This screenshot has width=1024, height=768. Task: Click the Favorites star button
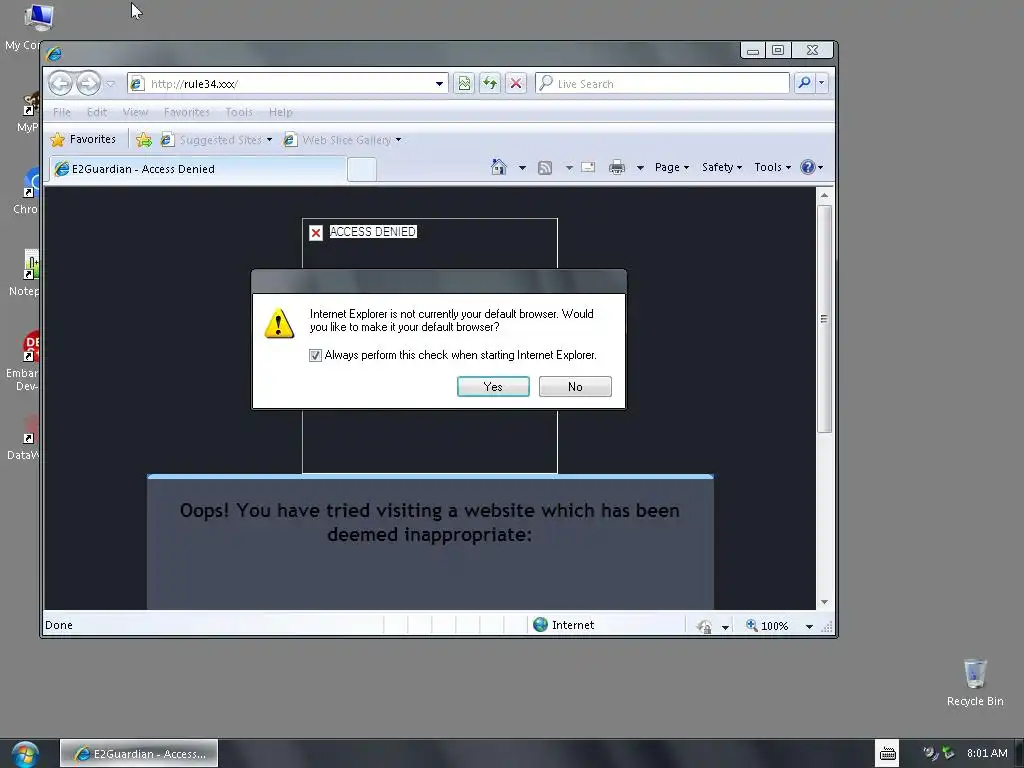coord(84,139)
